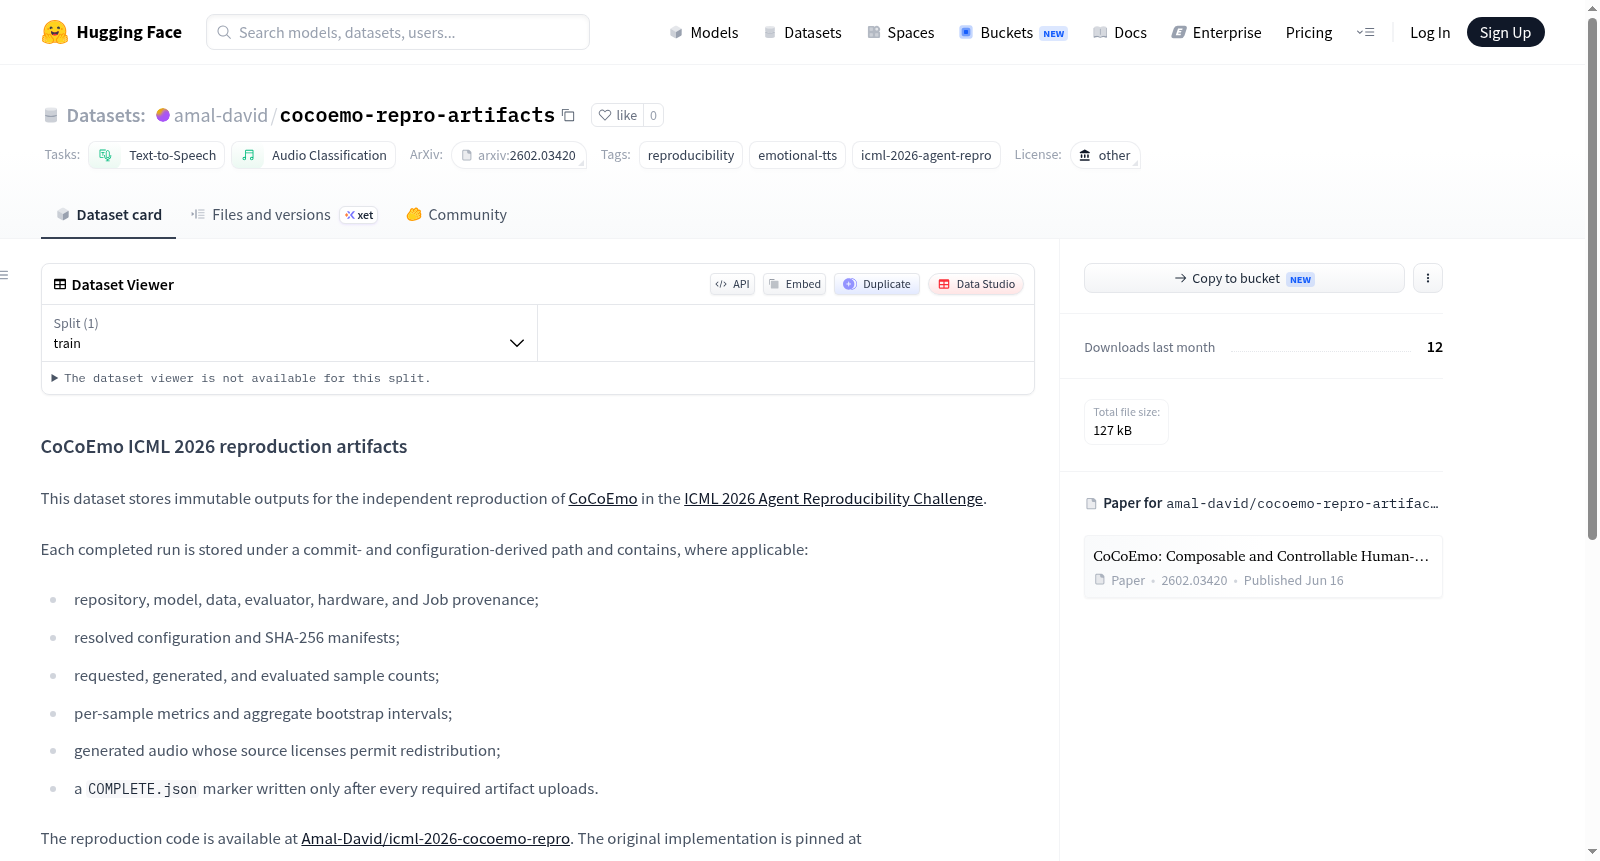Open the Models page
Screen dimensions: 1600x861
click(x=704, y=32)
